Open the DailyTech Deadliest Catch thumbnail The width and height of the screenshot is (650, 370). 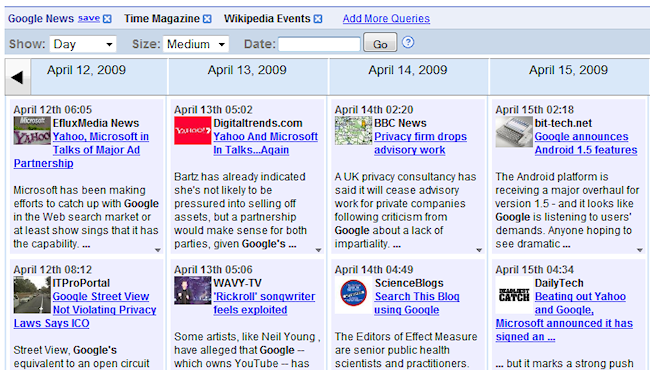(514, 295)
